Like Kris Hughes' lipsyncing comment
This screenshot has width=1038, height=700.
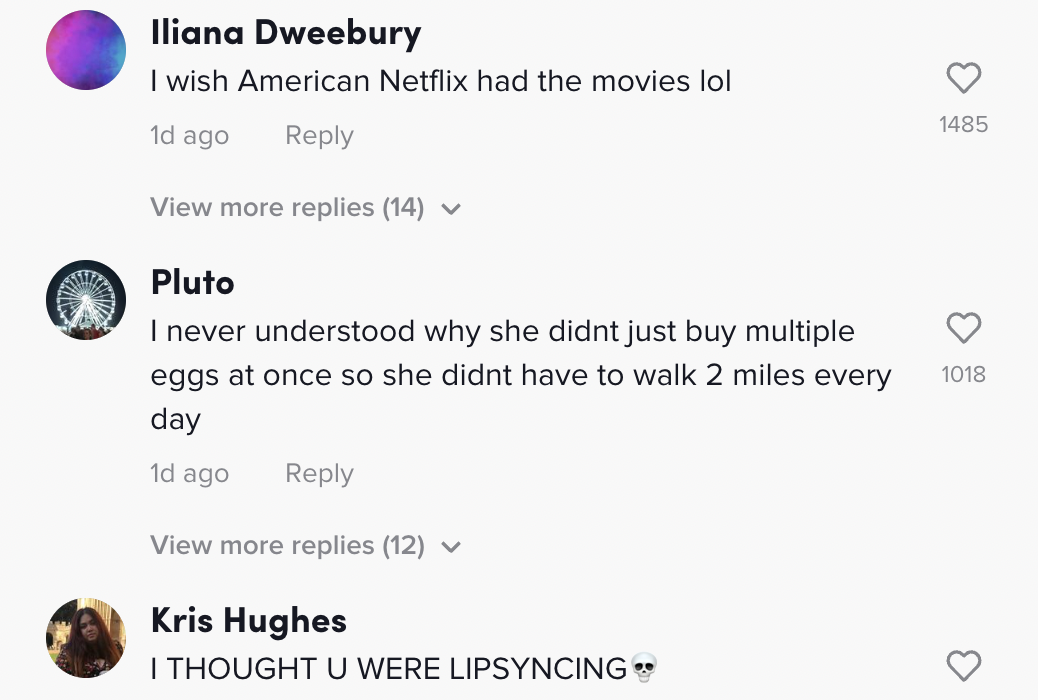coord(963,665)
